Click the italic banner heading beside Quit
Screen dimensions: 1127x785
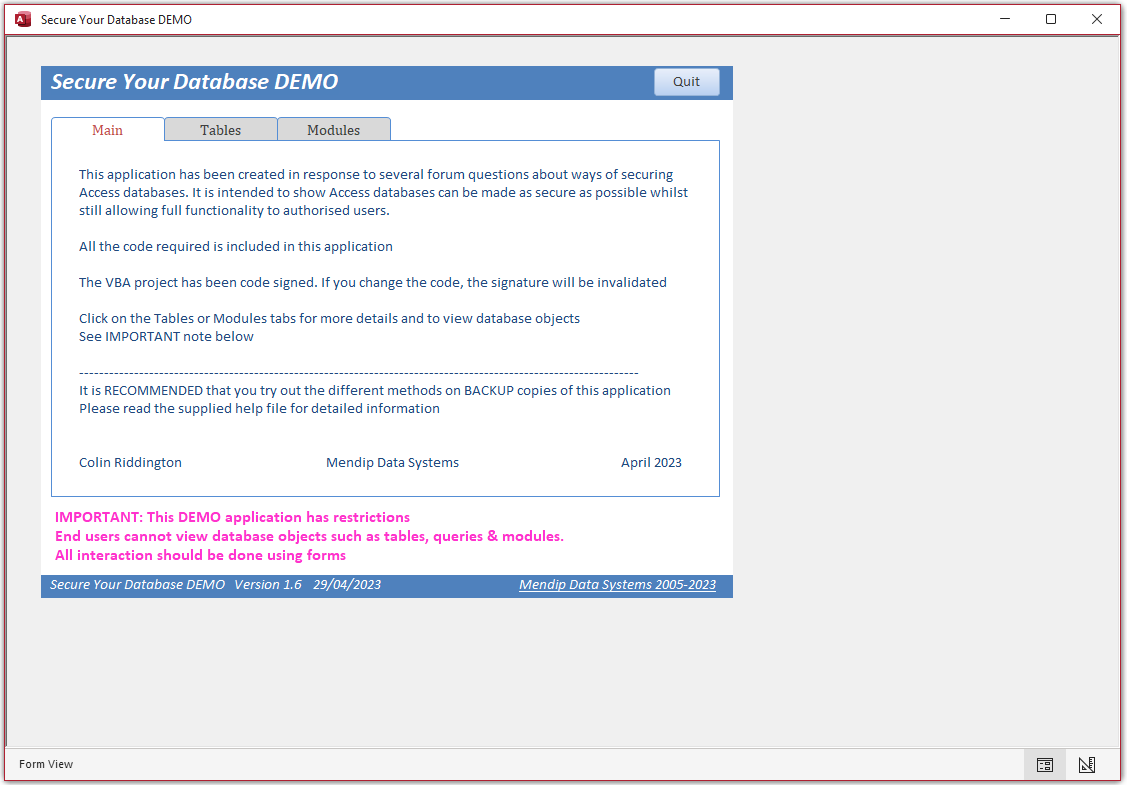pyautogui.click(x=194, y=82)
